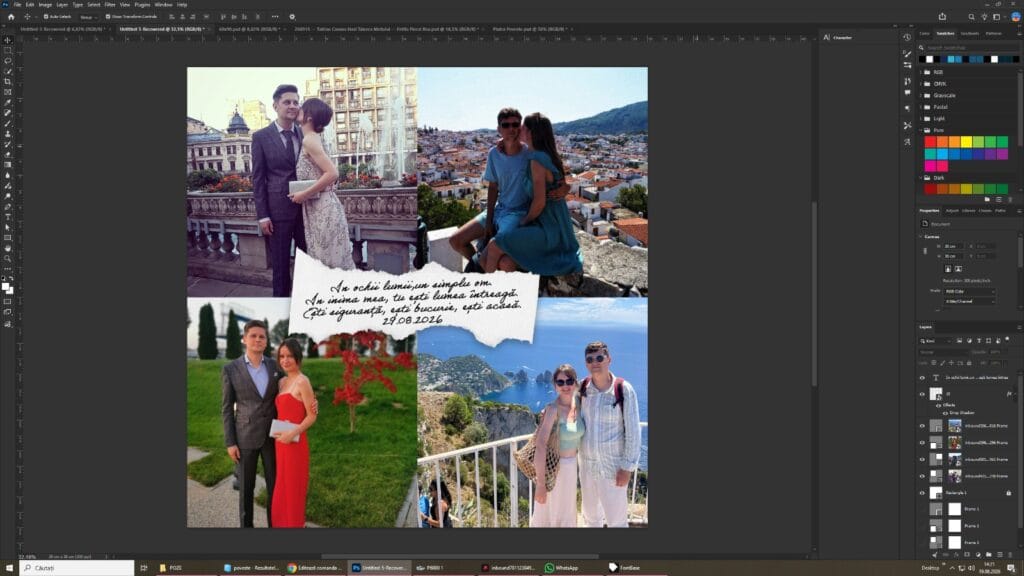Click the Home icon in the options bar

[x=11, y=17]
